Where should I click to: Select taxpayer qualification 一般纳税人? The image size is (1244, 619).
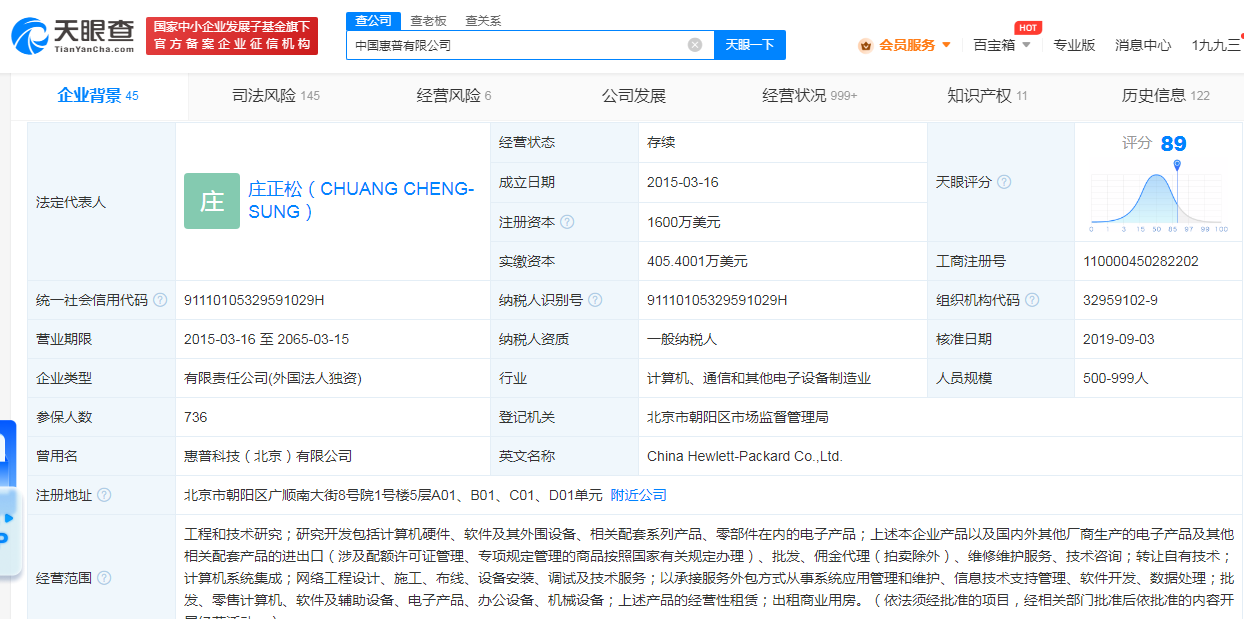682,339
